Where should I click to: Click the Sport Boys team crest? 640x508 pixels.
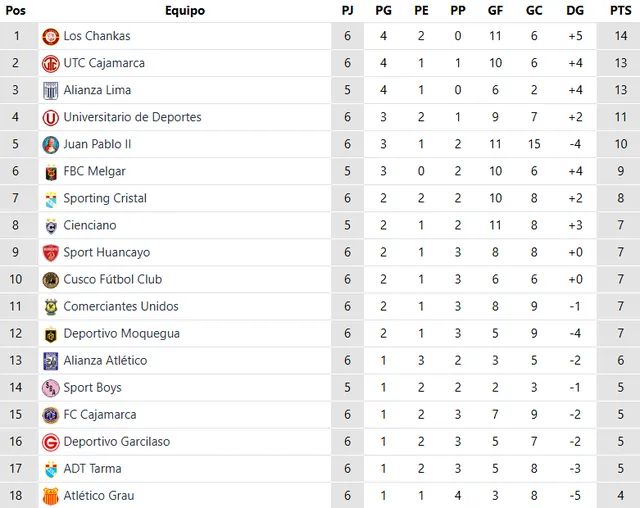pos(50,387)
